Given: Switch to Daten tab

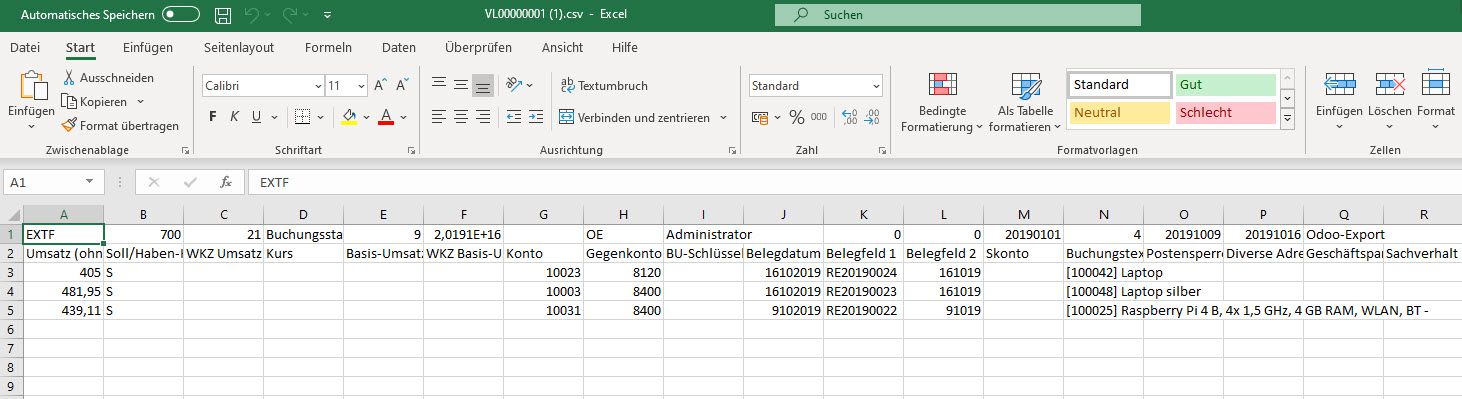Looking at the screenshot, I should click(x=398, y=47).
